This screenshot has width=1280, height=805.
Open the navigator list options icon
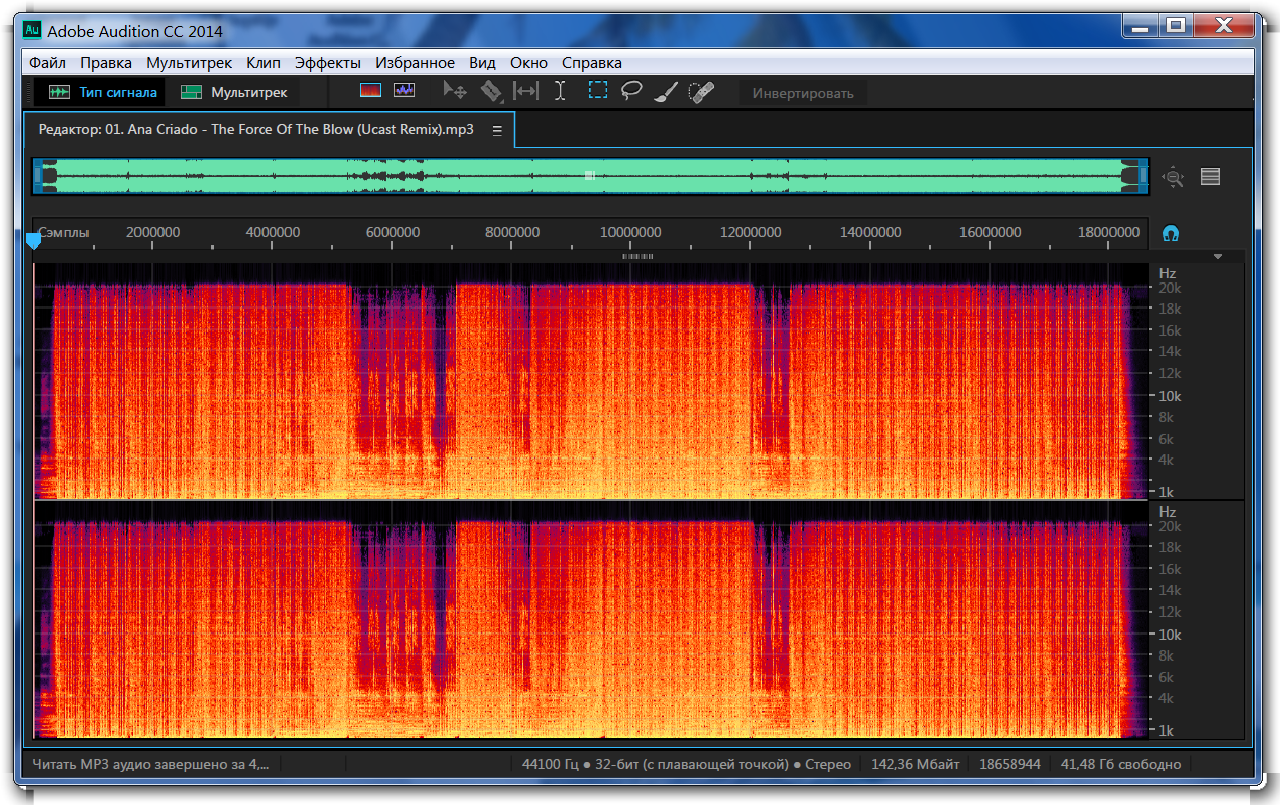(x=1210, y=177)
